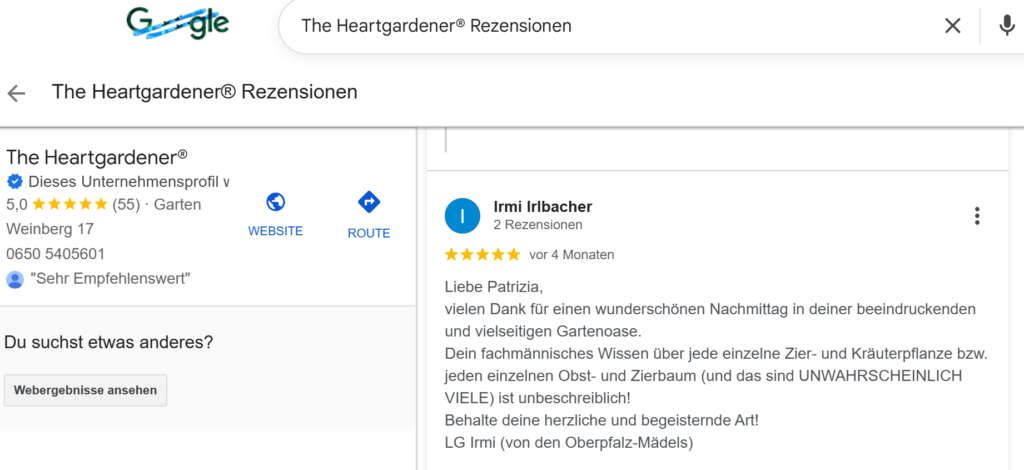The image size is (1024, 470).
Task: Open three-dot menu on Irmi's review
Action: click(x=977, y=216)
